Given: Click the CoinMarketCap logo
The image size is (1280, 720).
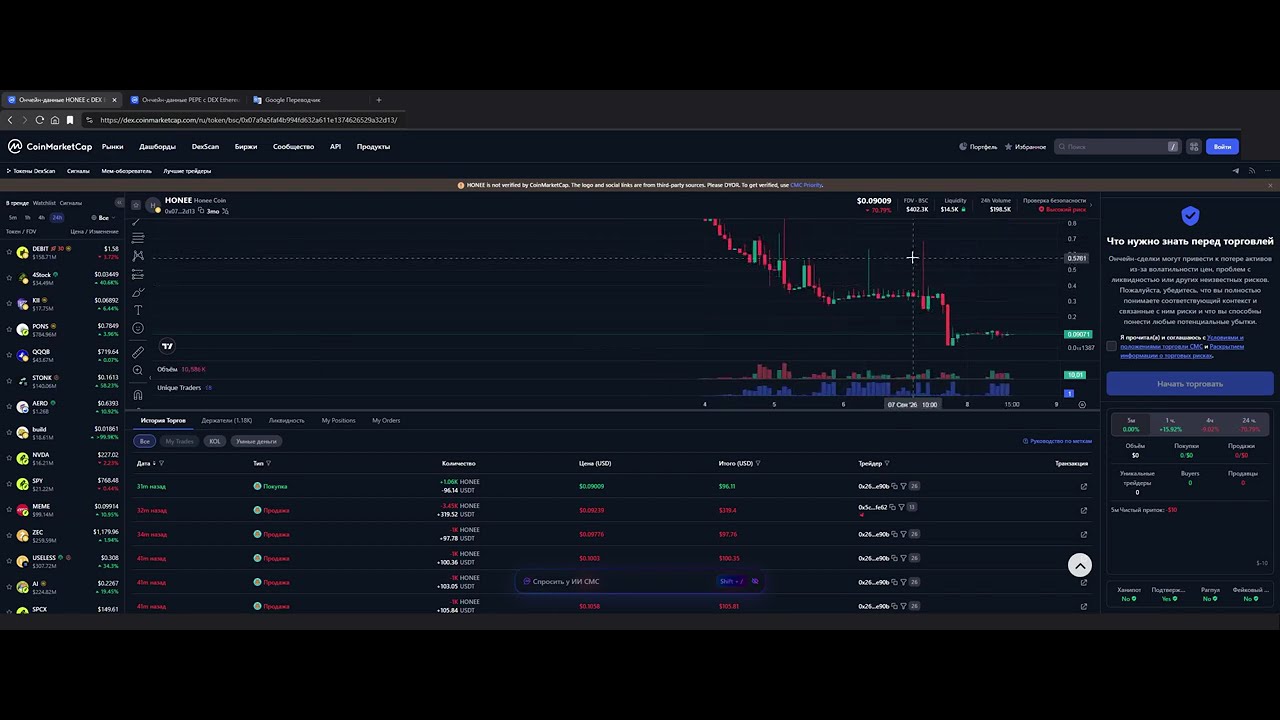Looking at the screenshot, I should pos(50,147).
